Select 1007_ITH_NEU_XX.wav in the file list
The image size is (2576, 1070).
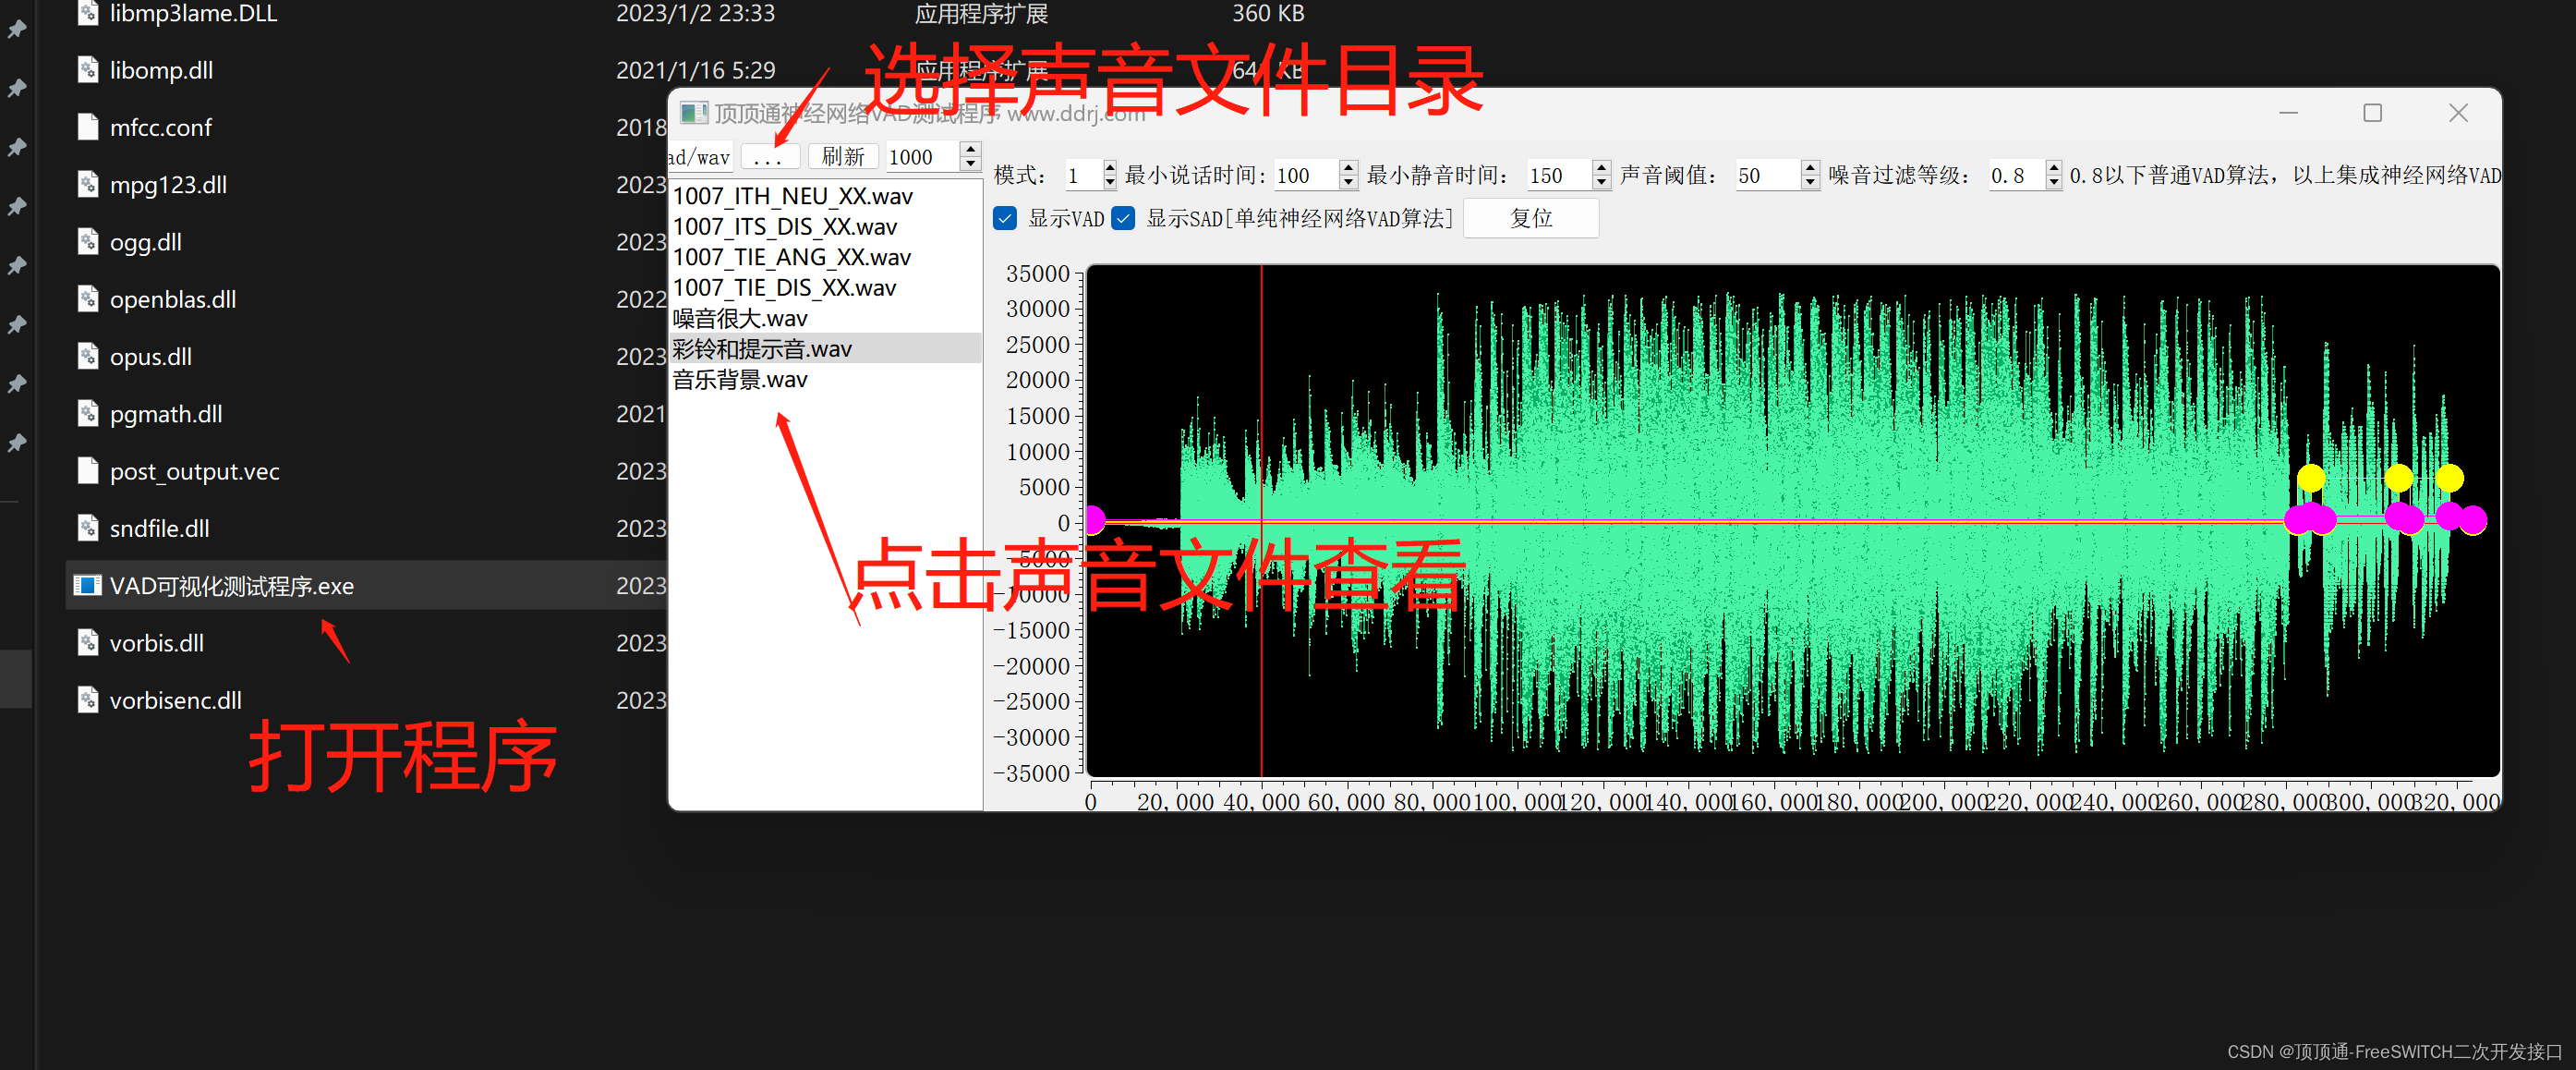[825, 196]
